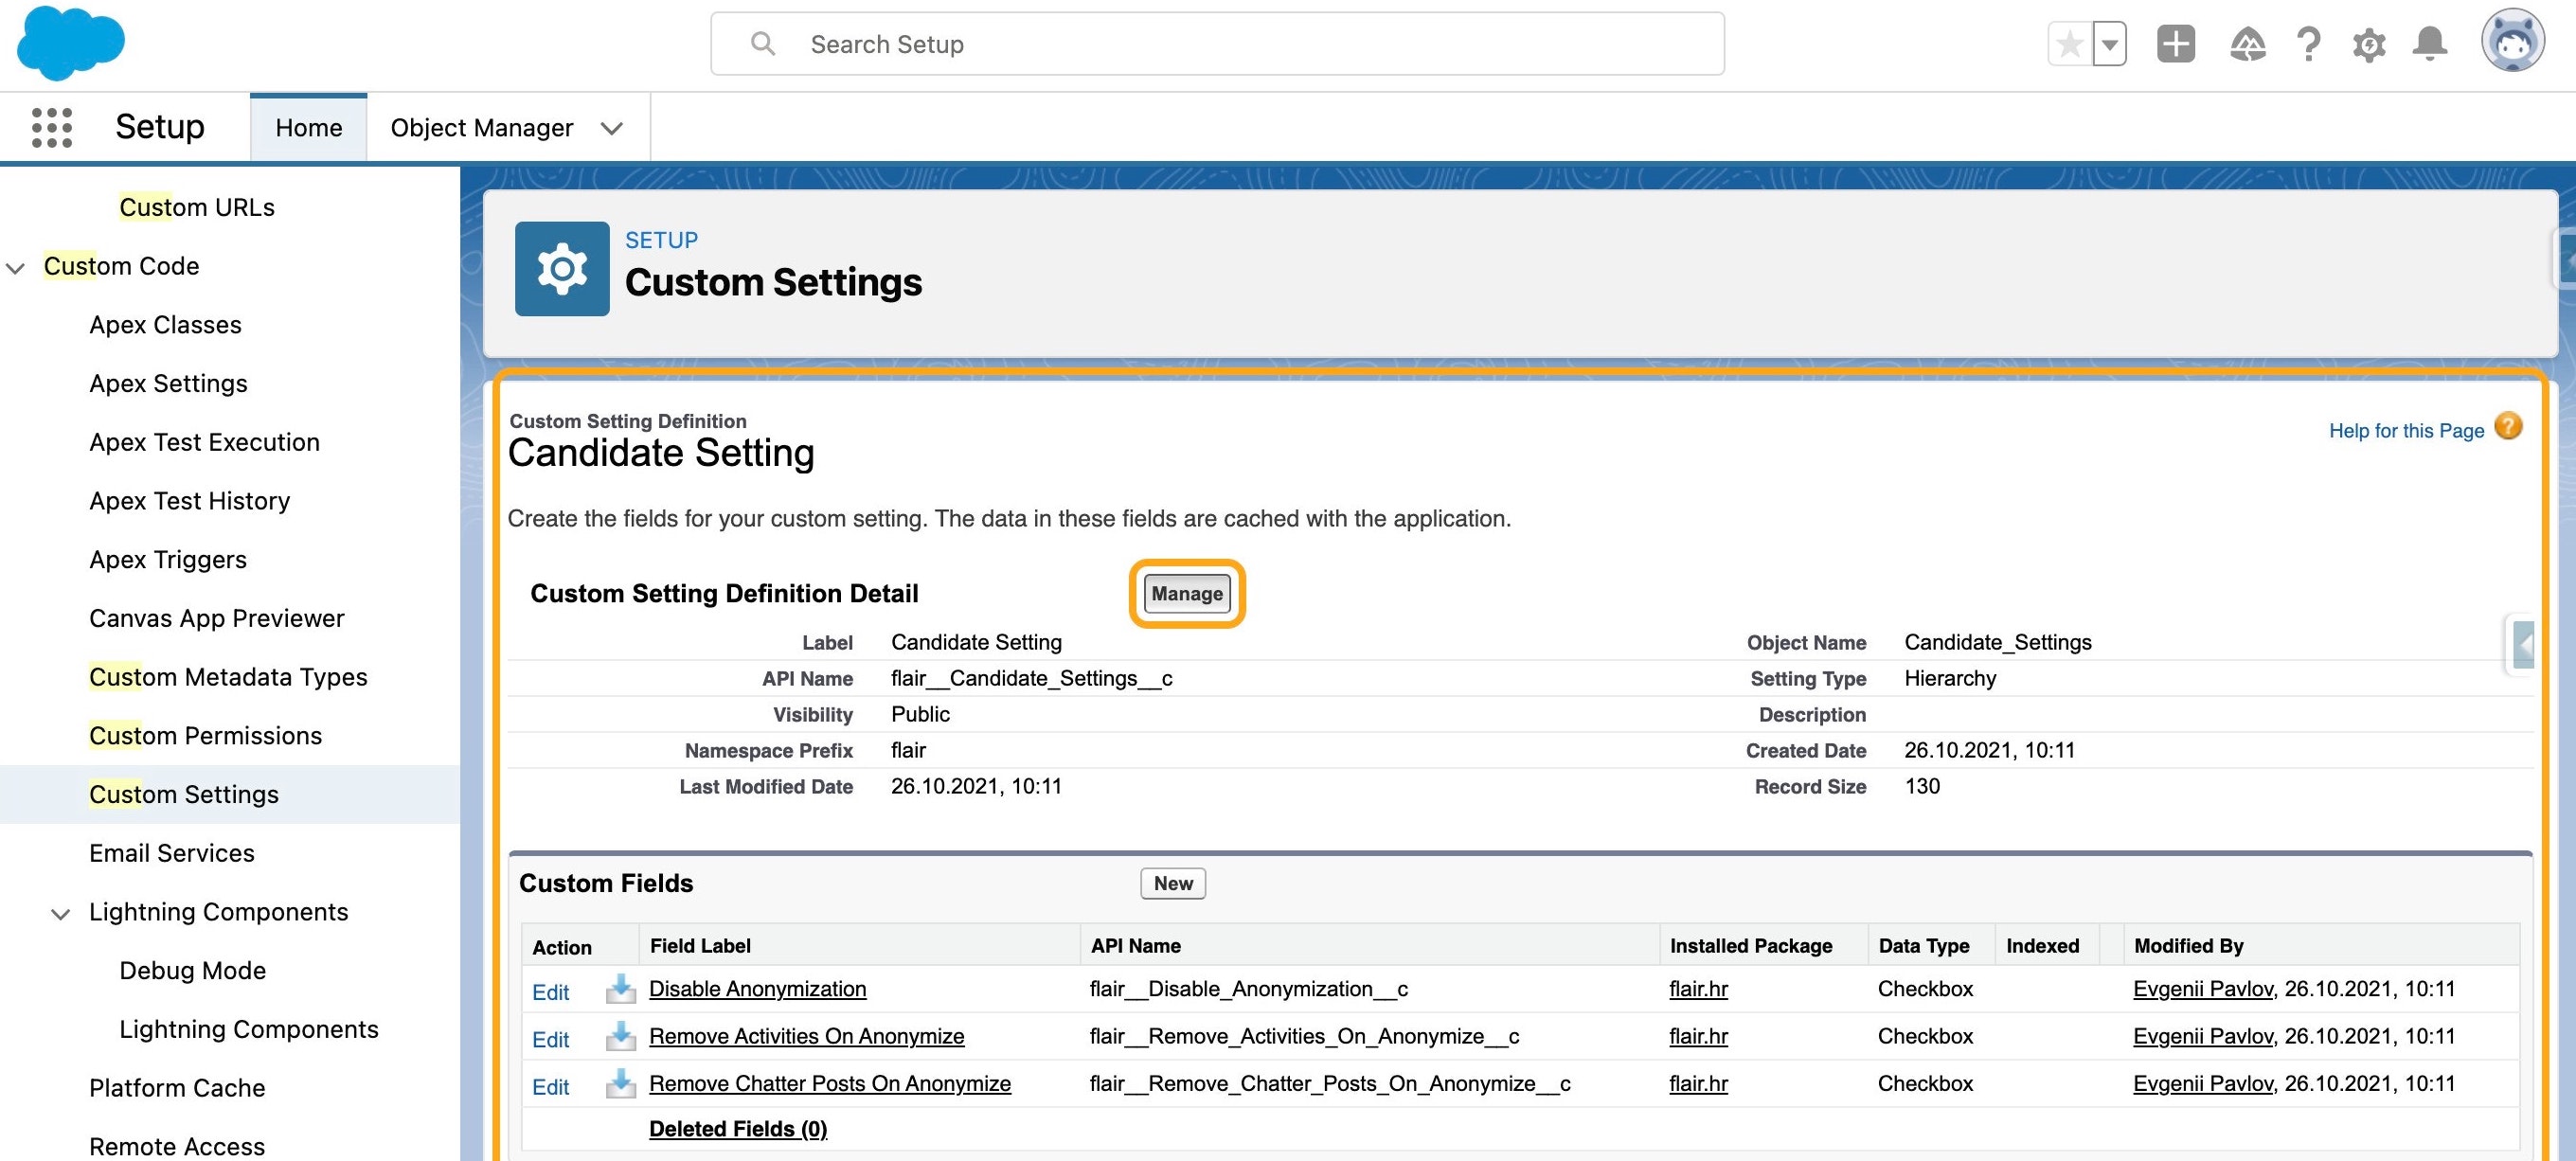Expand Object Manager tab chevron
The height and width of the screenshot is (1161, 2576).
point(611,128)
